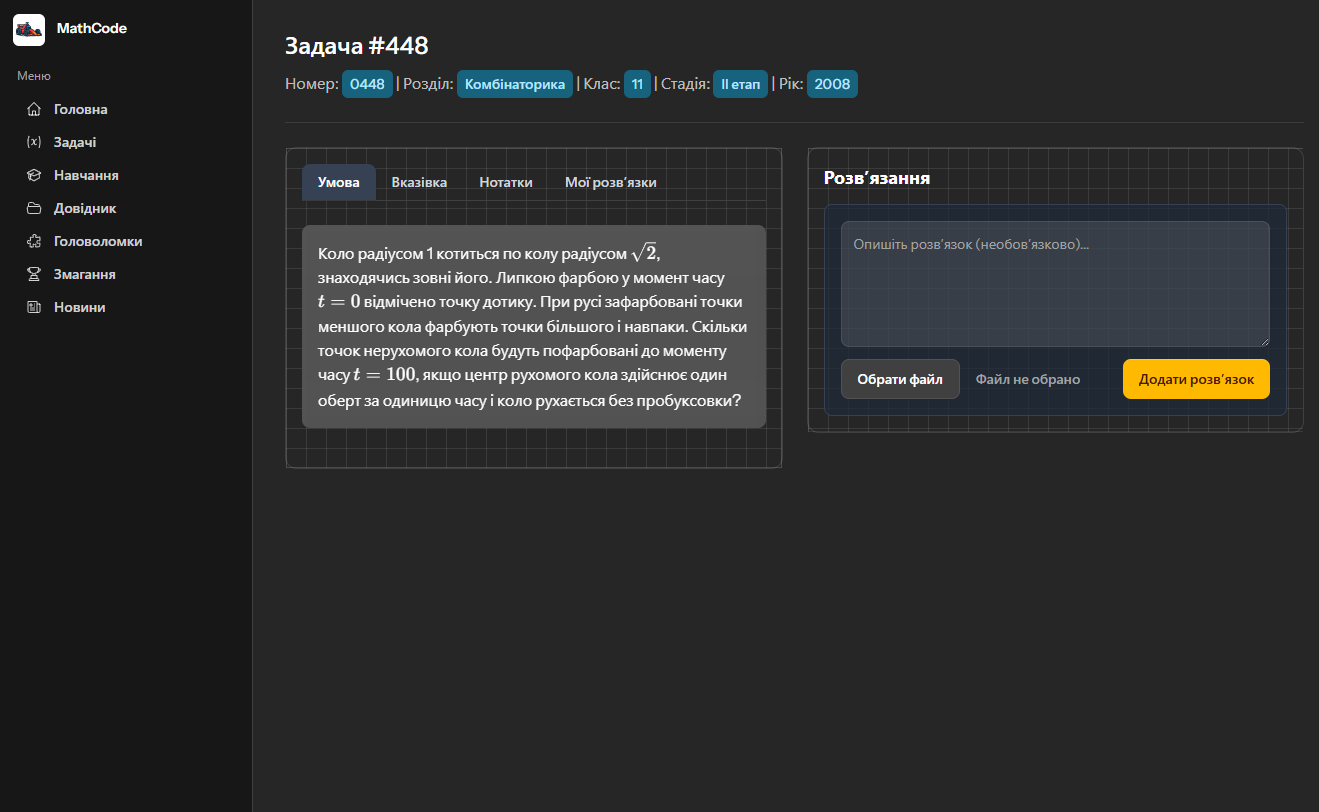Submit with the Додати розв'язок button
This screenshot has height=812, width=1319.
tap(1196, 379)
